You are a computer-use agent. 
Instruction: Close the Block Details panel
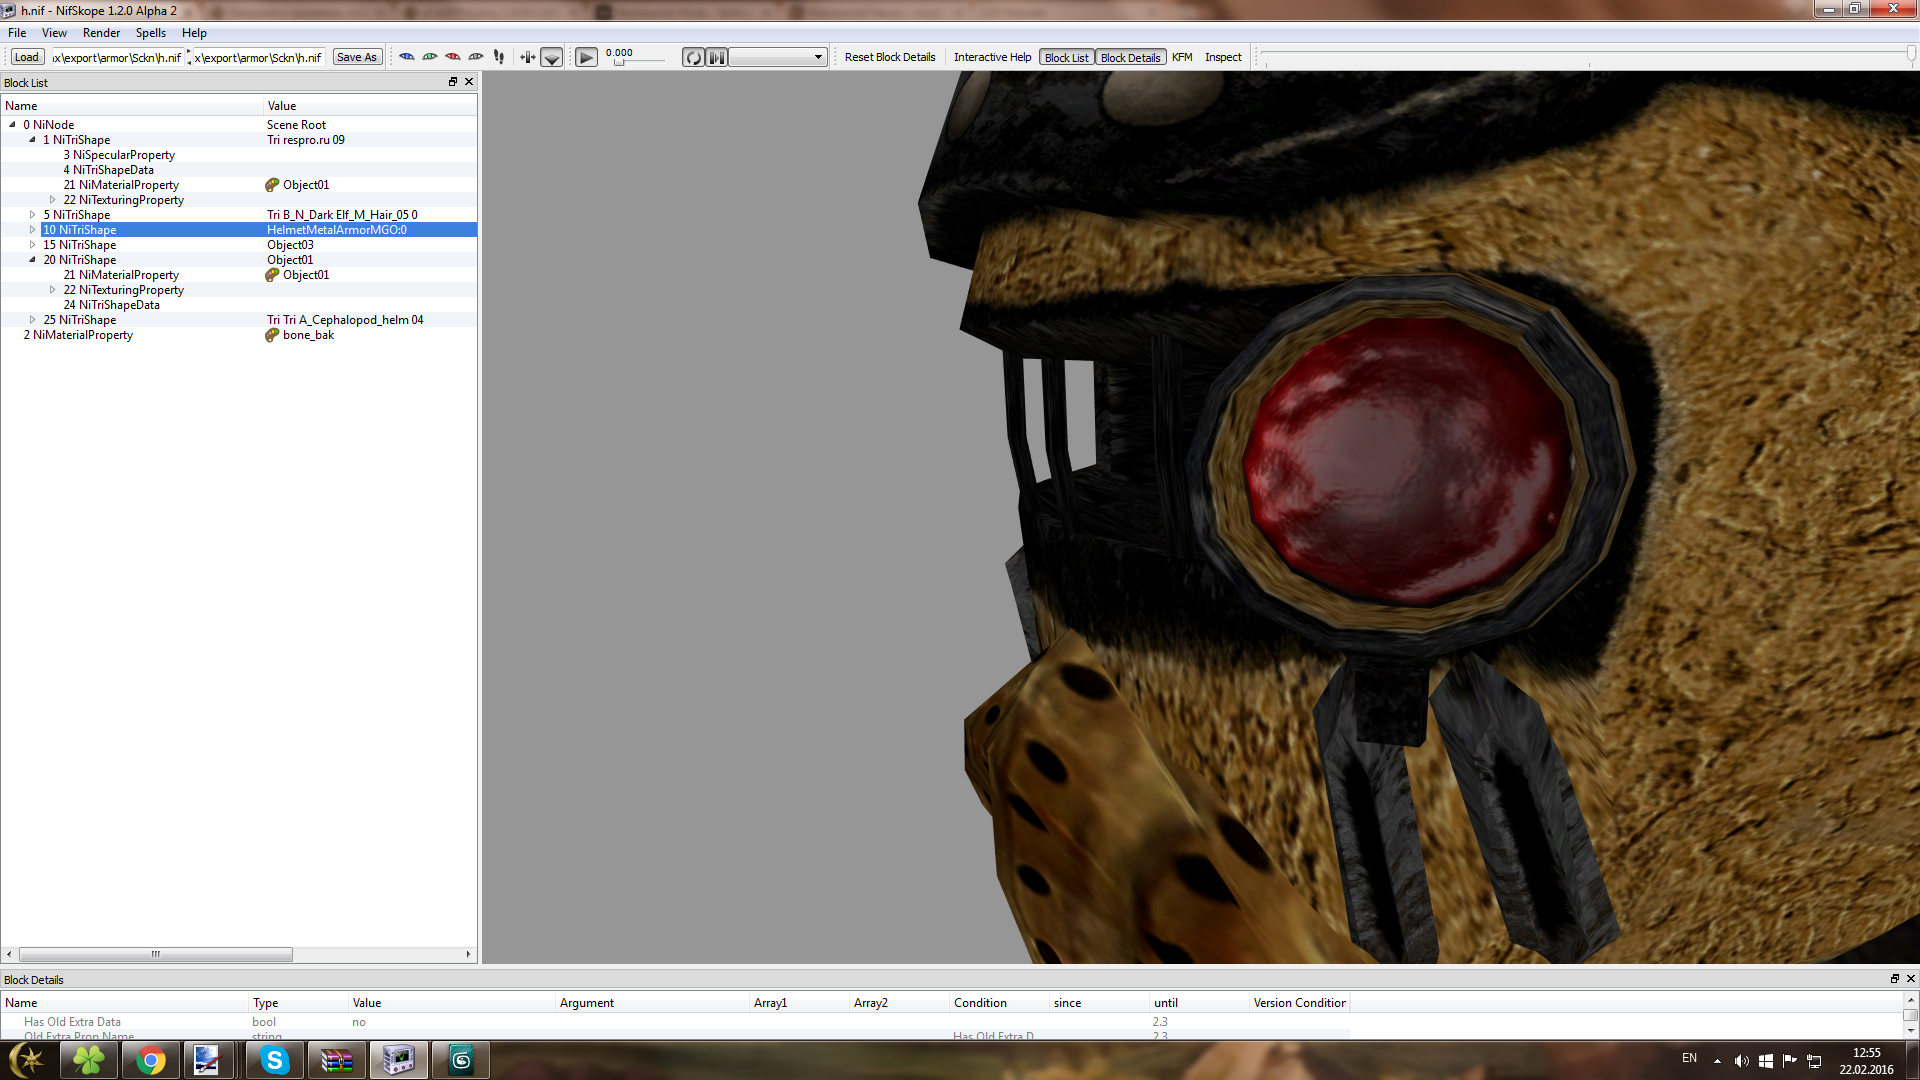pyautogui.click(x=1911, y=979)
